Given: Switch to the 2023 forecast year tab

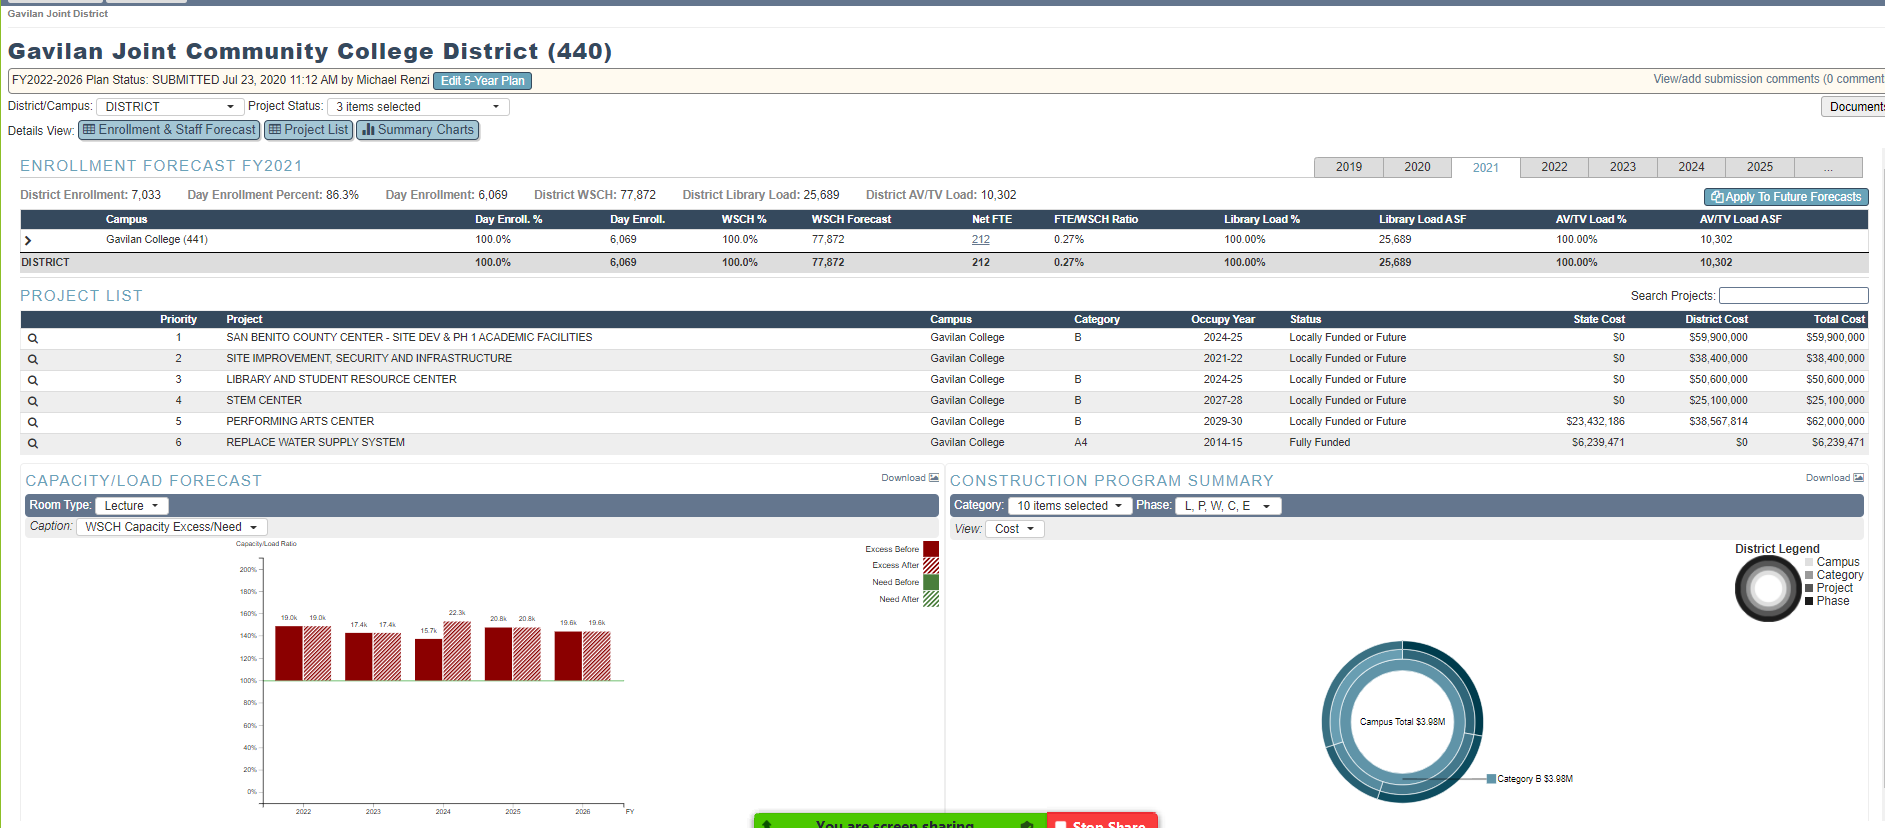Looking at the screenshot, I should tap(1622, 167).
